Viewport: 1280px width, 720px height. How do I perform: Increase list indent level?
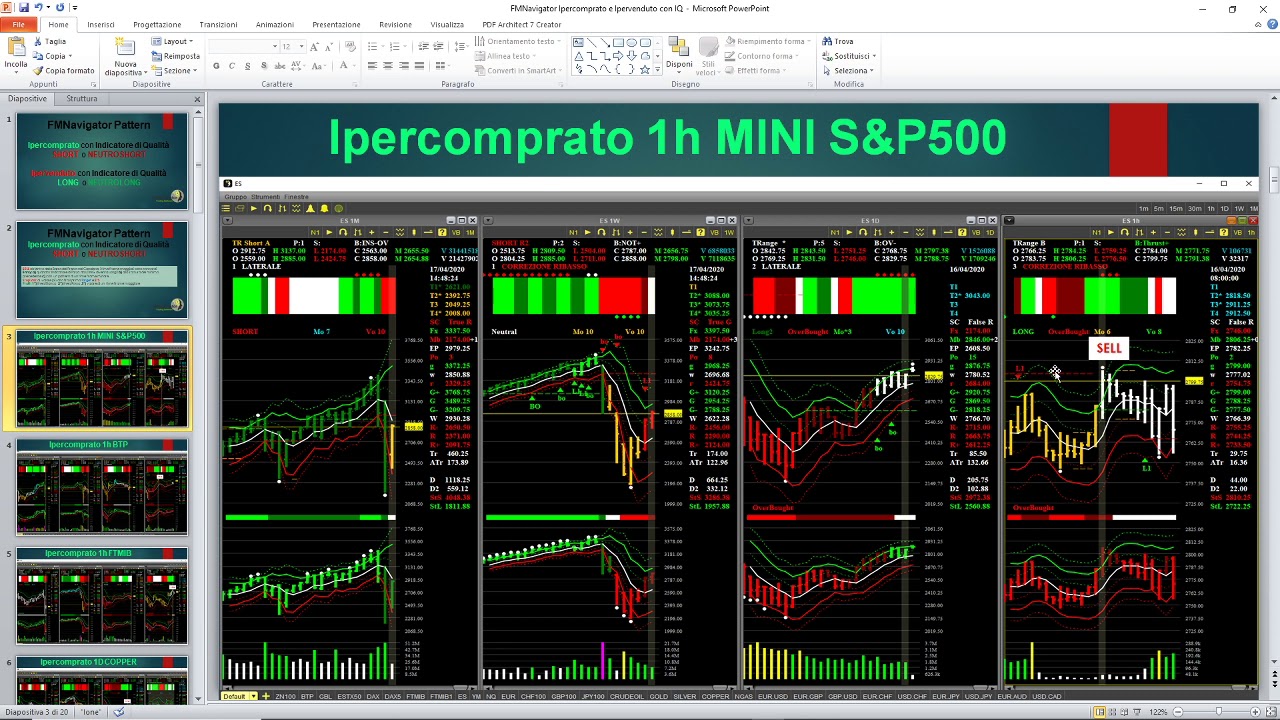pos(438,46)
